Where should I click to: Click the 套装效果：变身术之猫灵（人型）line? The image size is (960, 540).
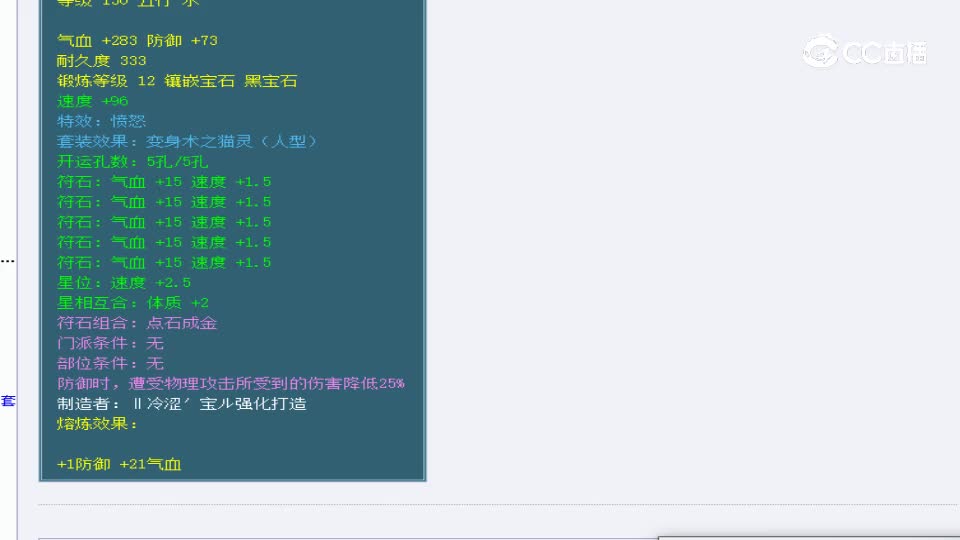click(x=187, y=141)
